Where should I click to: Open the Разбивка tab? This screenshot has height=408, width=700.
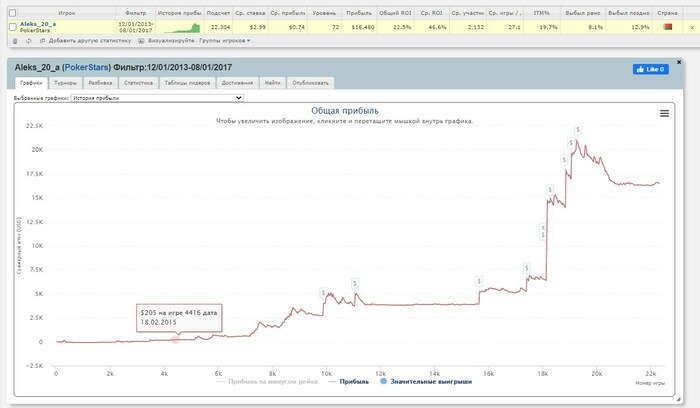(x=100, y=83)
